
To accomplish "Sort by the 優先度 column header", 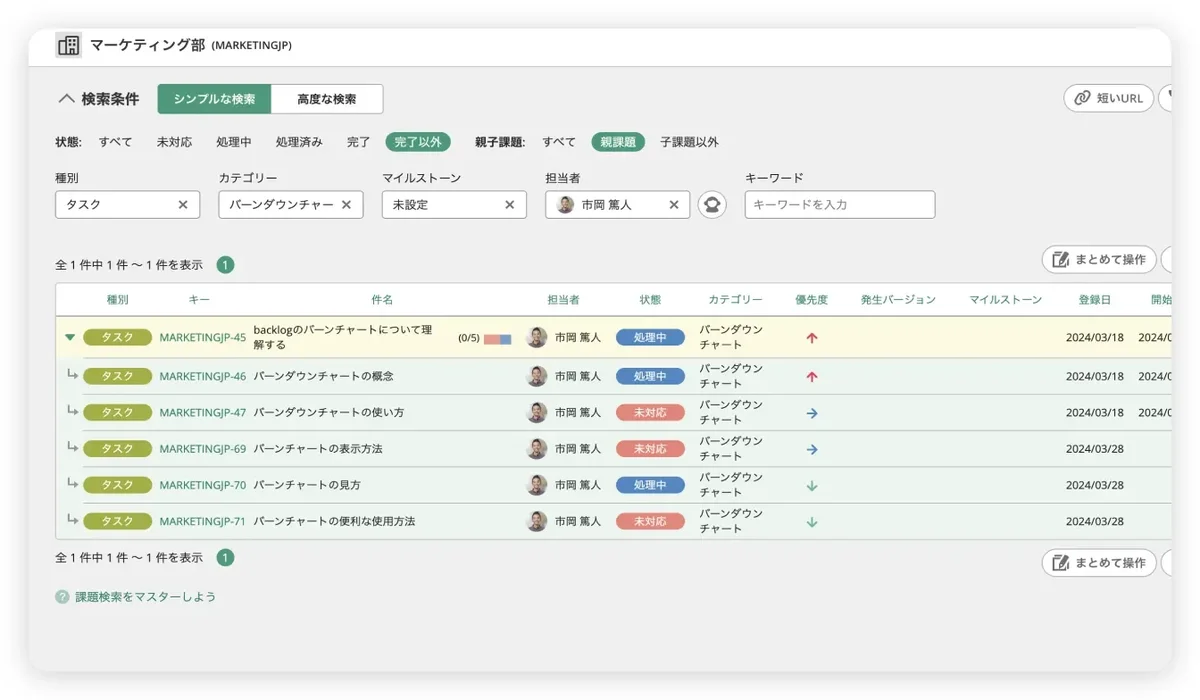I will 812,300.
